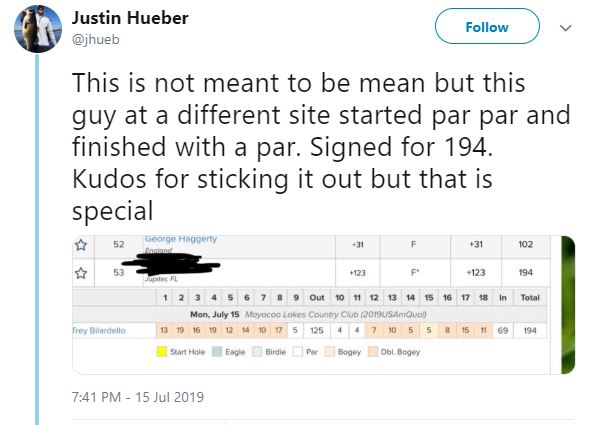Click the Eagle legend color swatch
The image size is (601, 425).
[219, 352]
